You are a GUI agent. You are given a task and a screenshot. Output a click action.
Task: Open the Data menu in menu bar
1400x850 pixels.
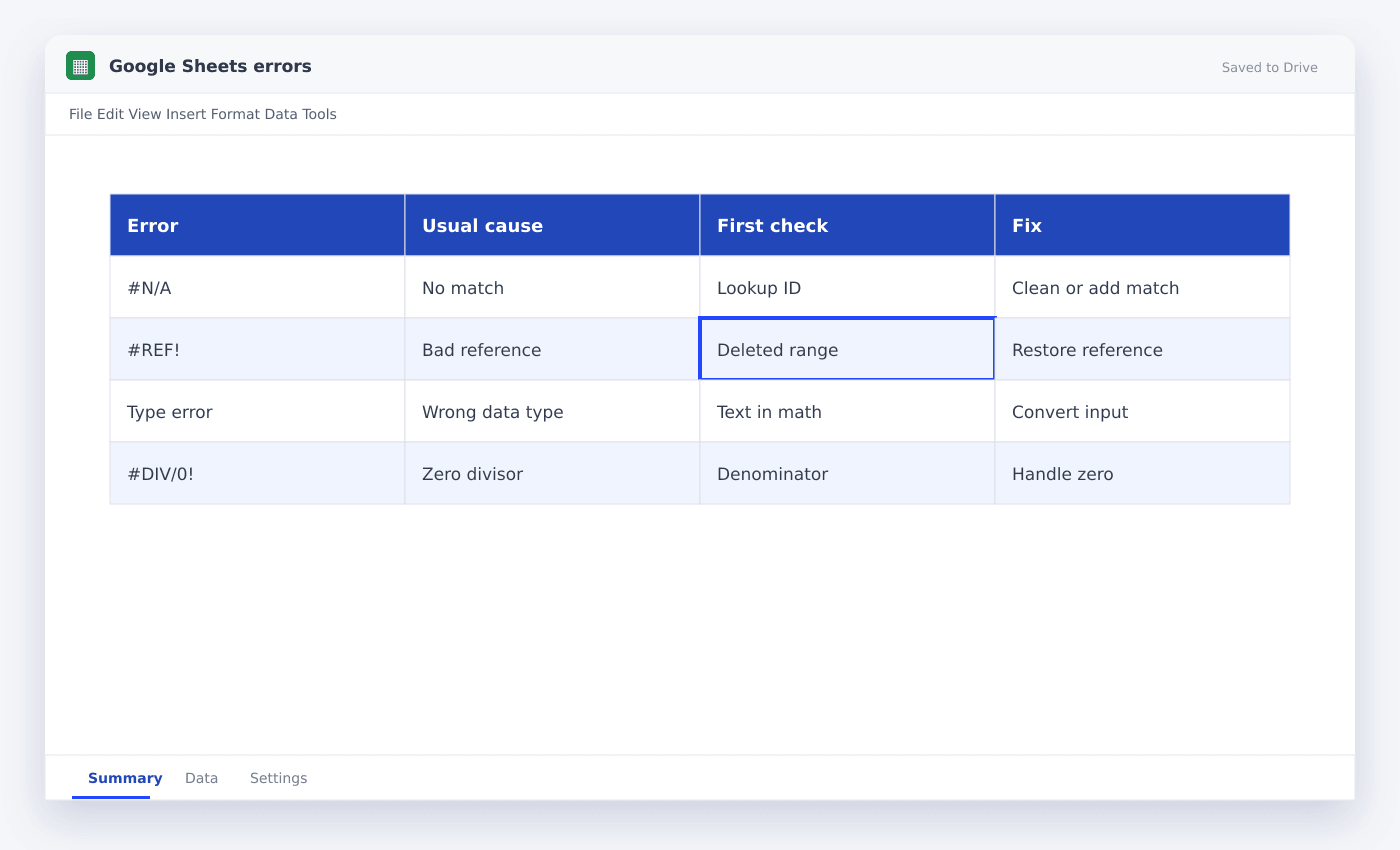coord(281,114)
